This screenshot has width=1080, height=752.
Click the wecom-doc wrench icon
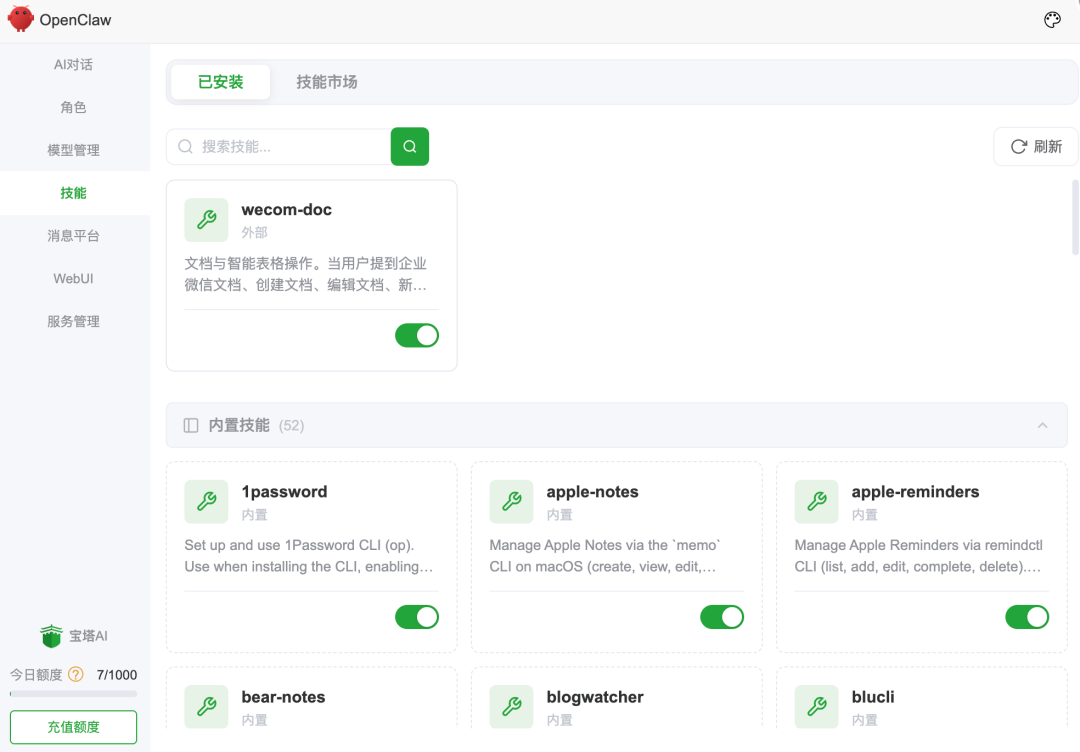(x=206, y=220)
